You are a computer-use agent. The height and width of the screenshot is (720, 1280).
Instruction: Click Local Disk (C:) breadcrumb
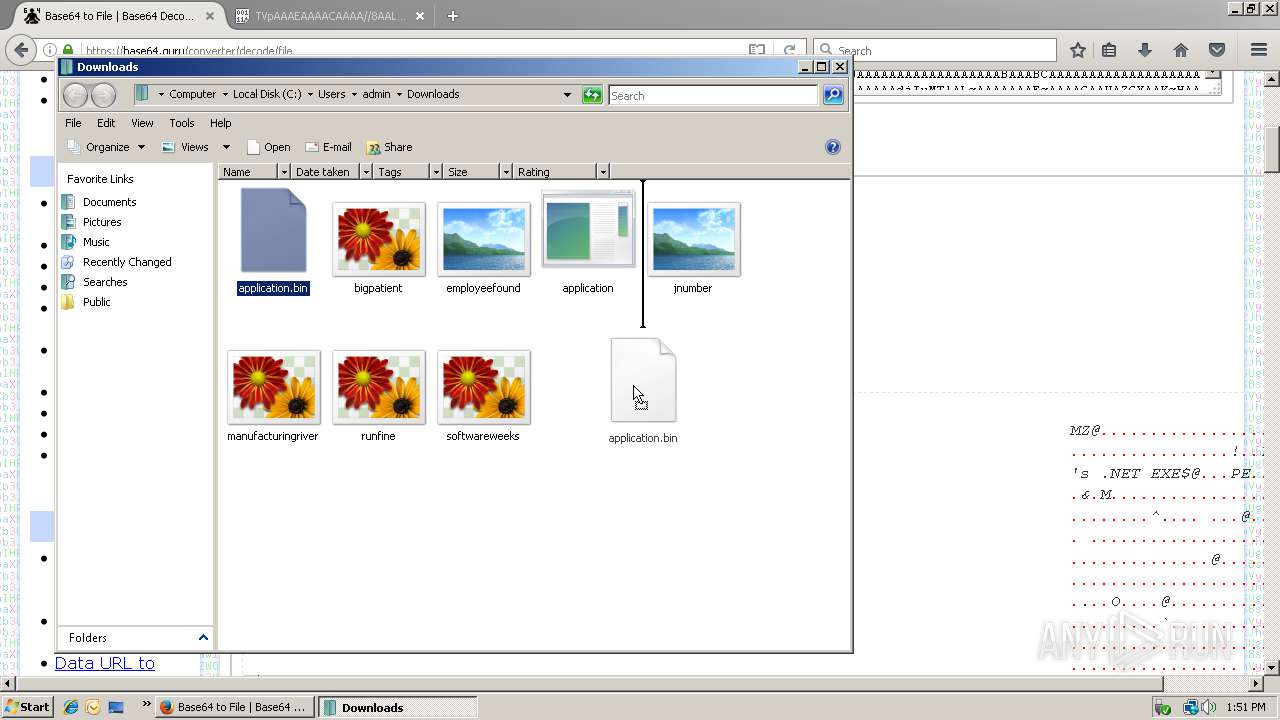(267, 94)
